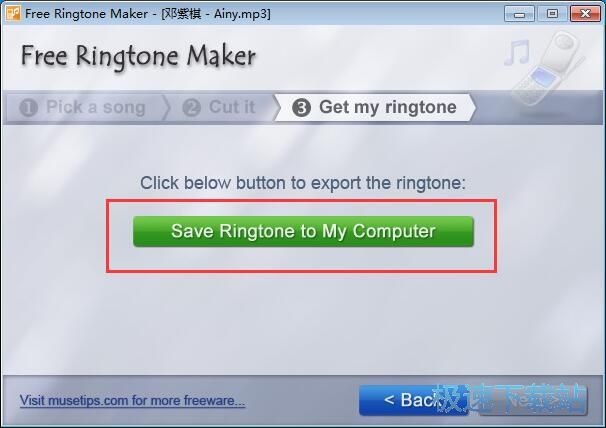Minimize the Free Ringtone Maker window
Viewport: 606px width, 428px height.
(x=519, y=14)
